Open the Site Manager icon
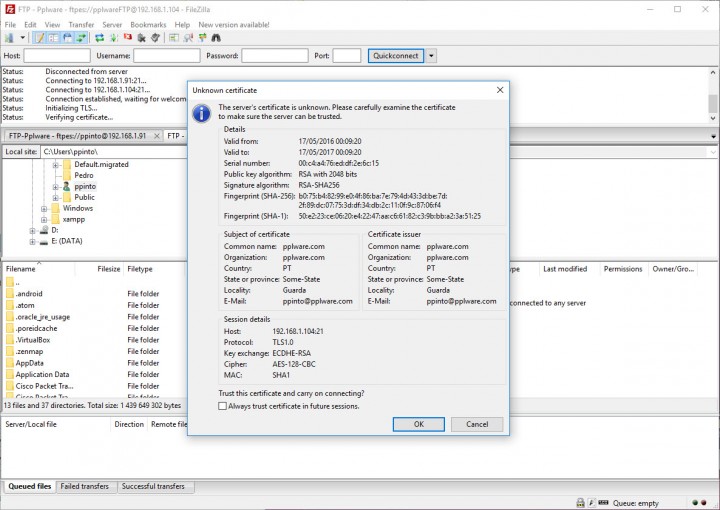720x510 pixels. pos(10,38)
